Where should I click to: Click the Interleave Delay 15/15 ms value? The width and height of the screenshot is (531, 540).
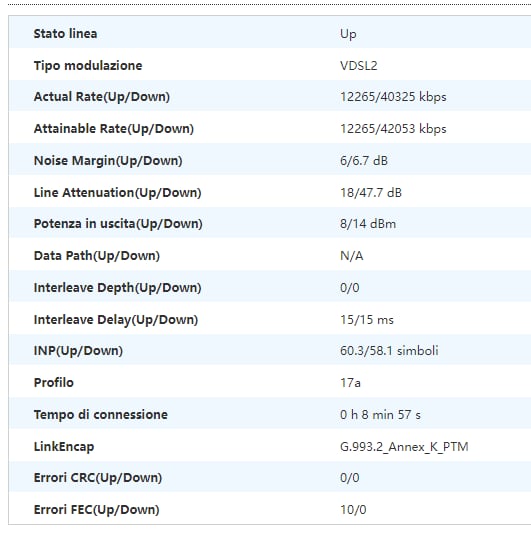[366, 320]
